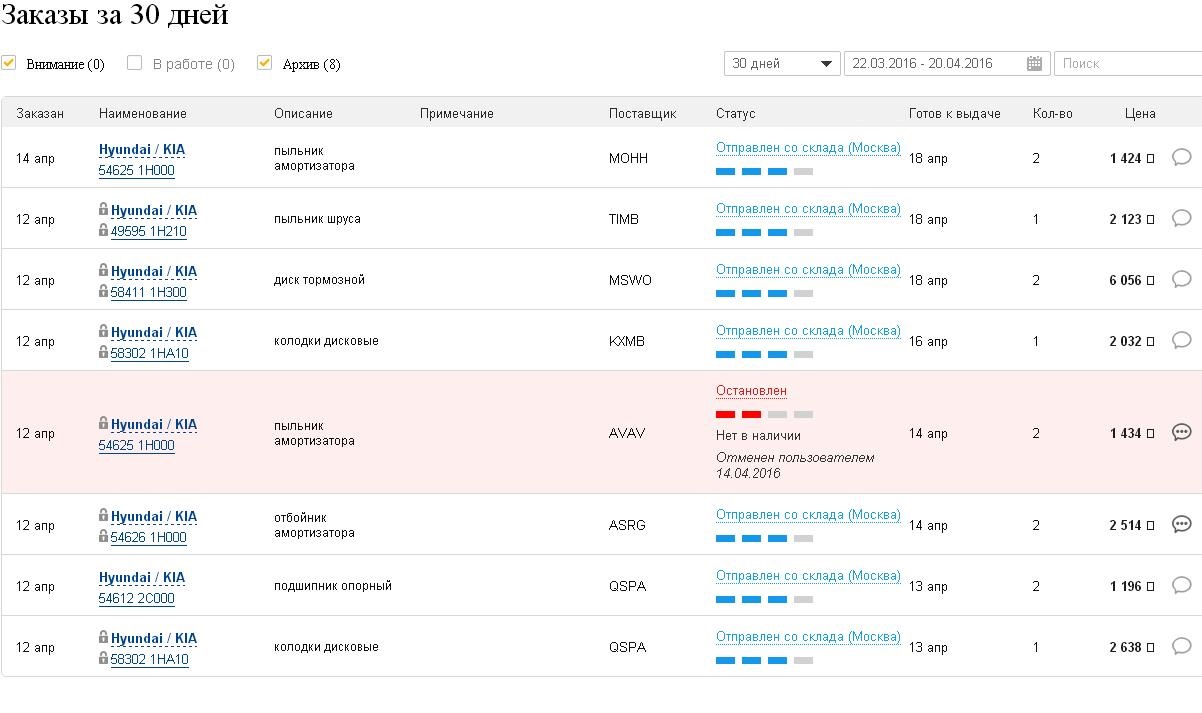This screenshot has height=713, width=1202.
Task: Toggle the Внимание (0) checkbox
Action: pyautogui.click(x=9, y=63)
